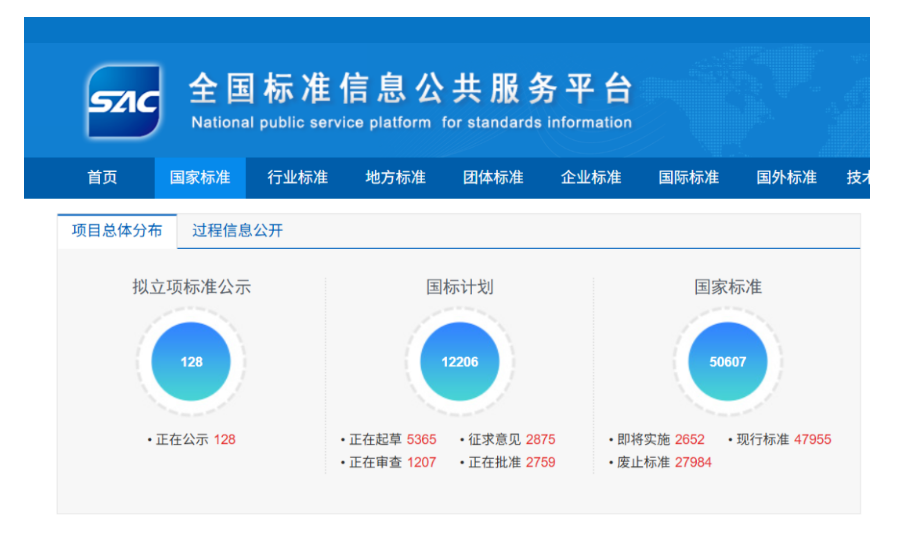Click the 拟立项标准公示 heading
913x539 pixels.
(192, 287)
